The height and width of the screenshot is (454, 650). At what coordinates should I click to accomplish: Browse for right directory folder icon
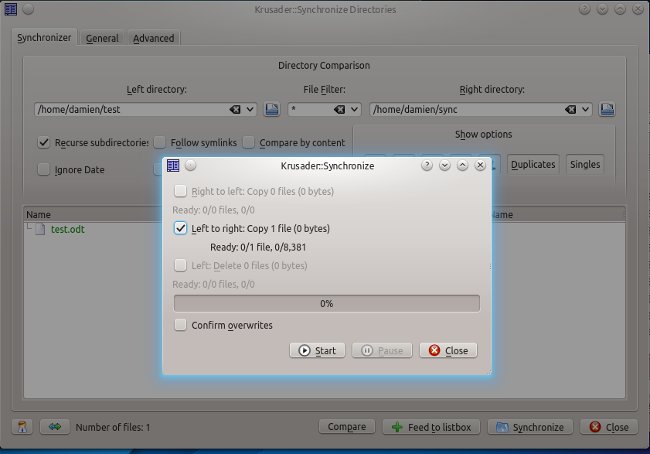pos(607,109)
